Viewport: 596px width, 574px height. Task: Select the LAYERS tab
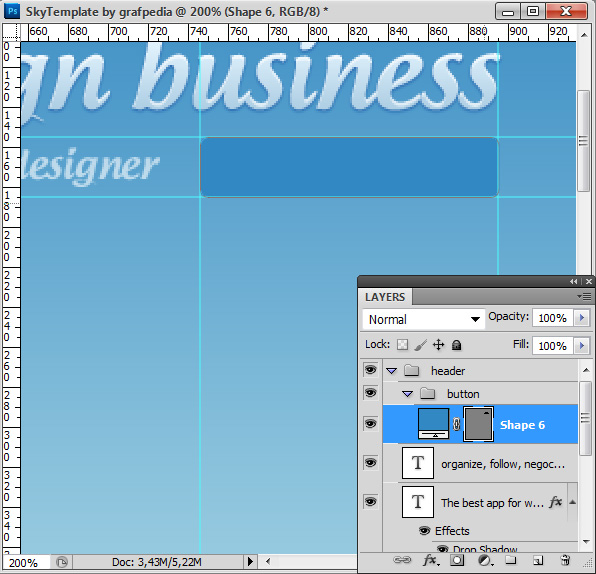[x=385, y=297]
